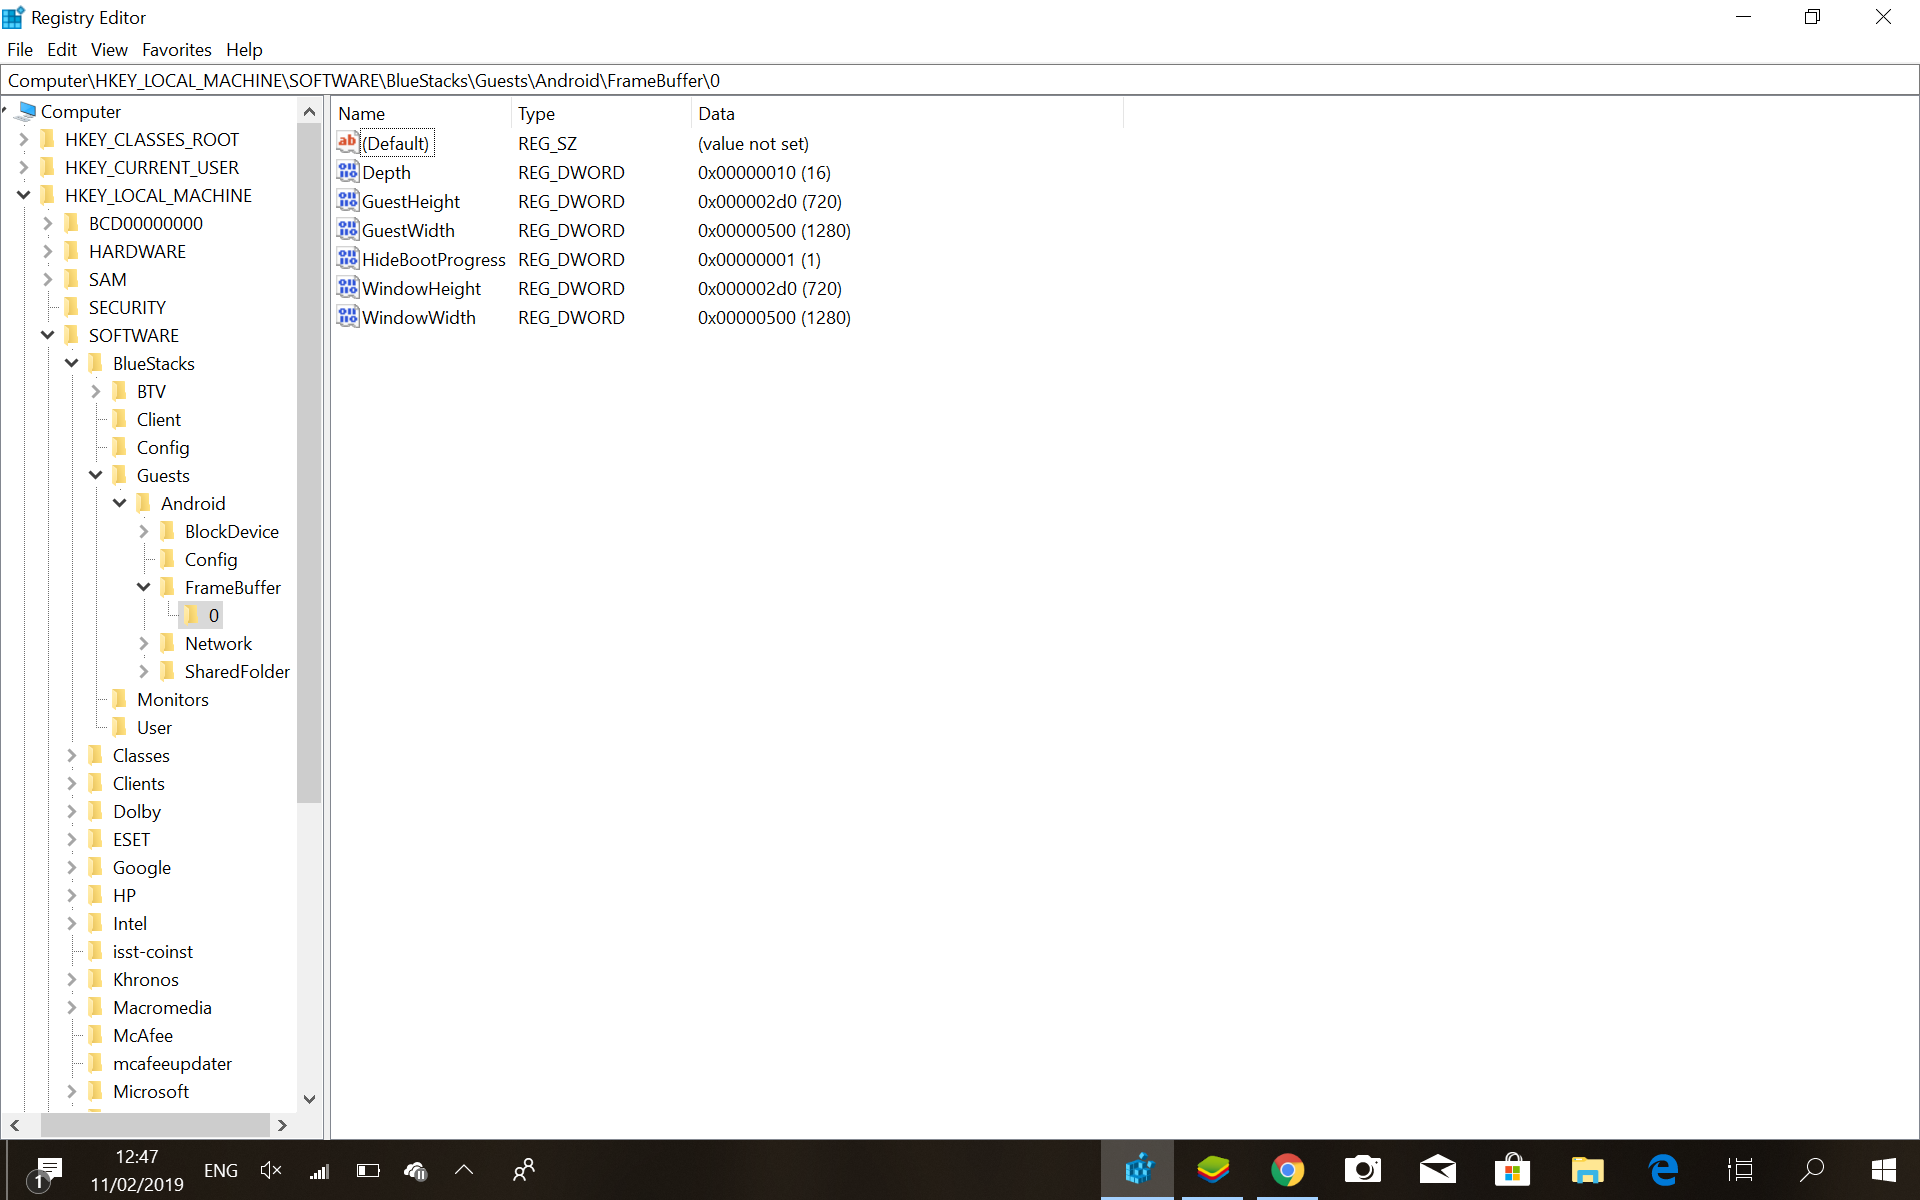Open the Favorites menu
The width and height of the screenshot is (1920, 1200).
coord(177,49)
